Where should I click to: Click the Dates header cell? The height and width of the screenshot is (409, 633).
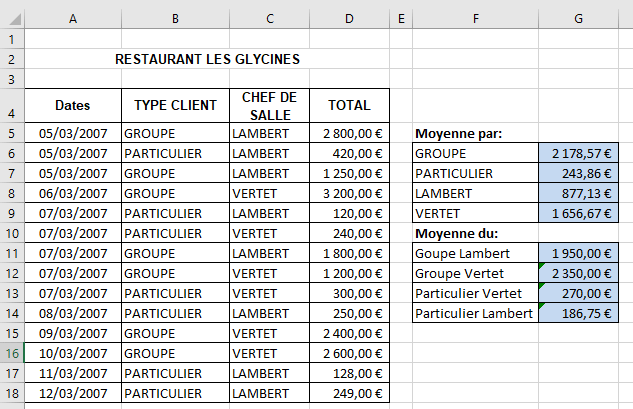coord(72,105)
